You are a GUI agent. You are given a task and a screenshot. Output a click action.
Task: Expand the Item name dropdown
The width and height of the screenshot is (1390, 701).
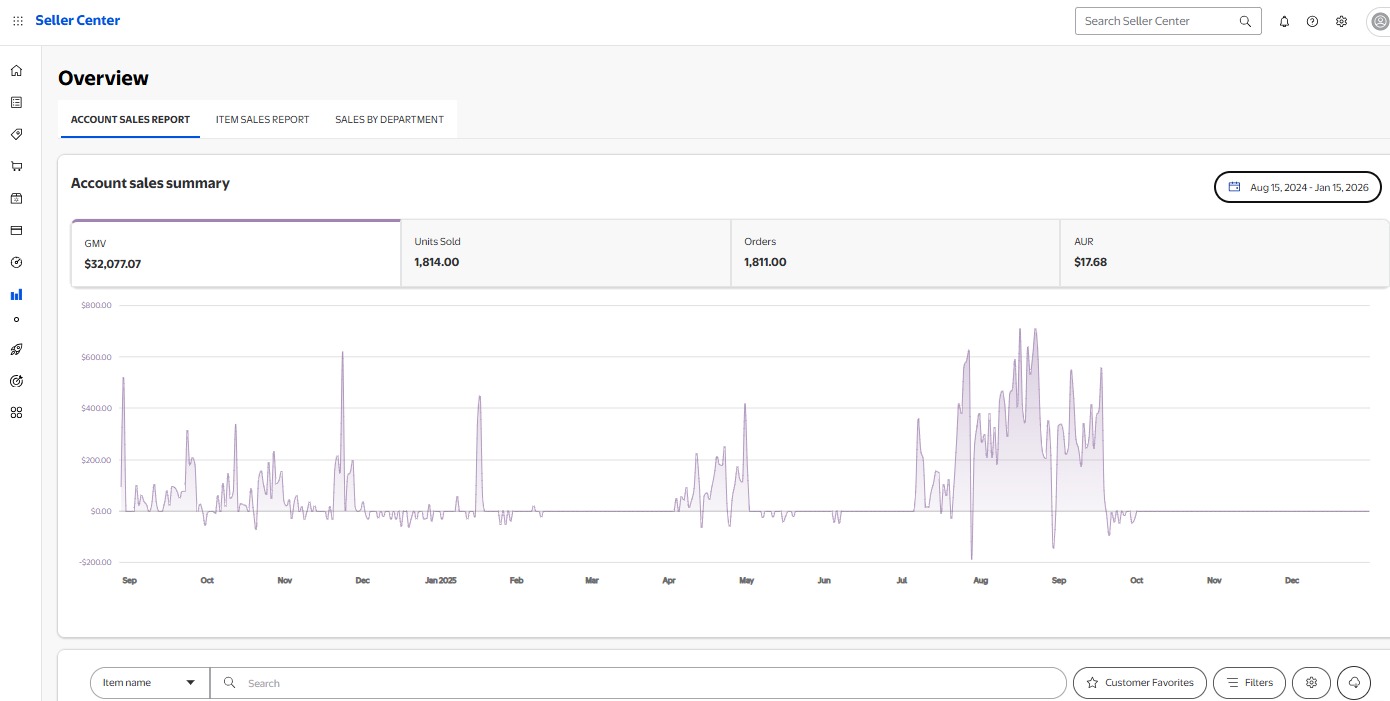(149, 683)
